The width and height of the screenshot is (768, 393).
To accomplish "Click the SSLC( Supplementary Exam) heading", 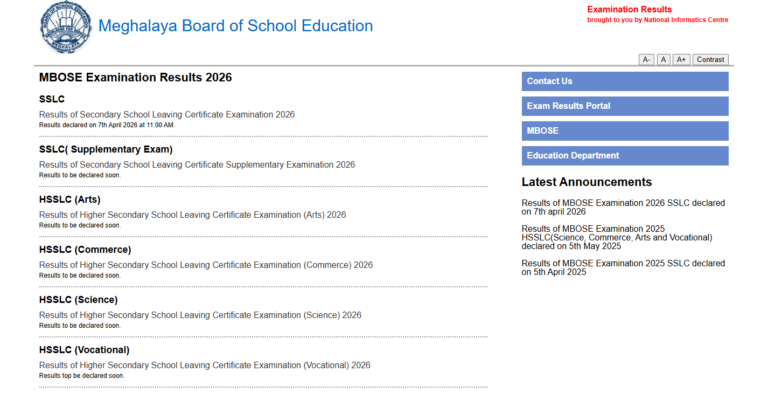I will pyautogui.click(x=106, y=149).
